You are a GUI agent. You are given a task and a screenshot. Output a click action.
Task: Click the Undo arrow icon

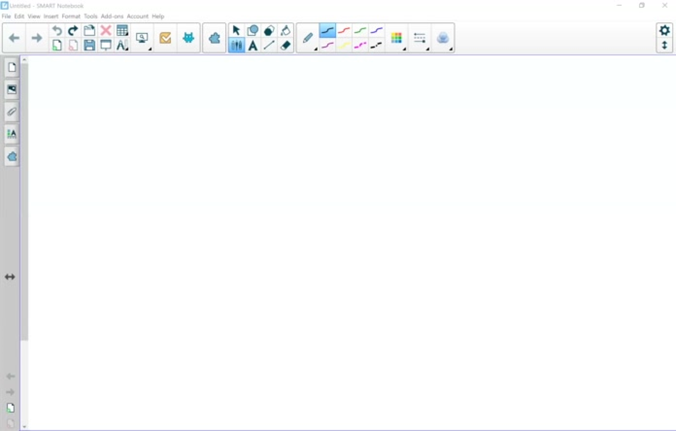coord(57,31)
